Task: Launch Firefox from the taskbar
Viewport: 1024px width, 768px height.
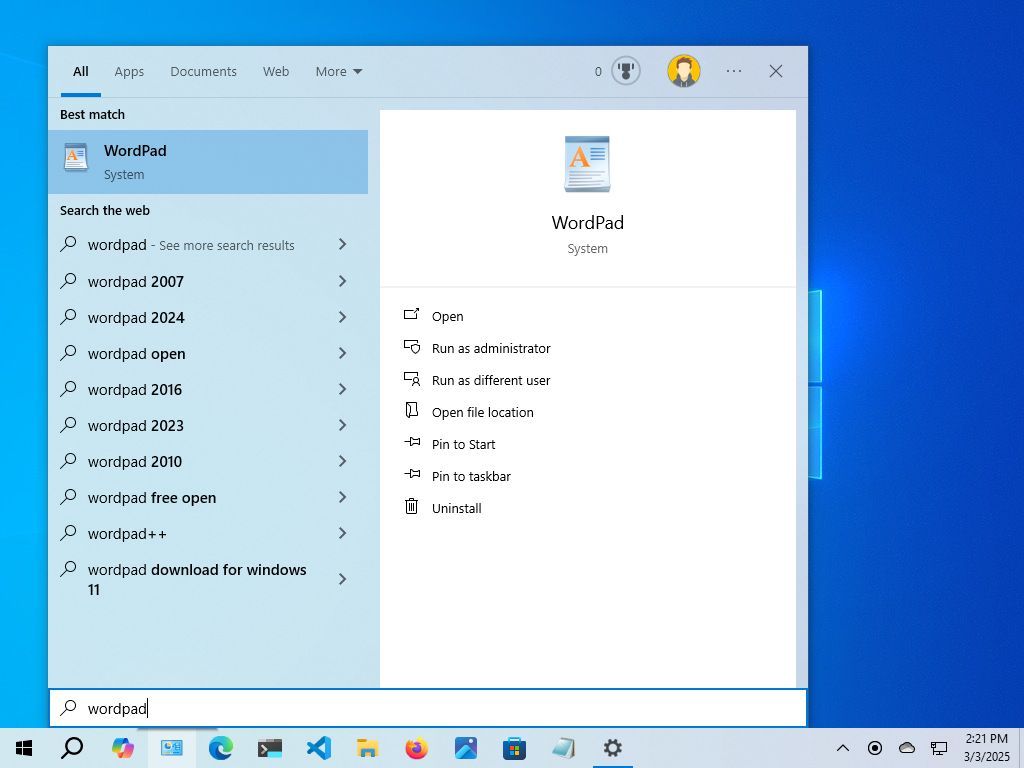Action: [416, 747]
